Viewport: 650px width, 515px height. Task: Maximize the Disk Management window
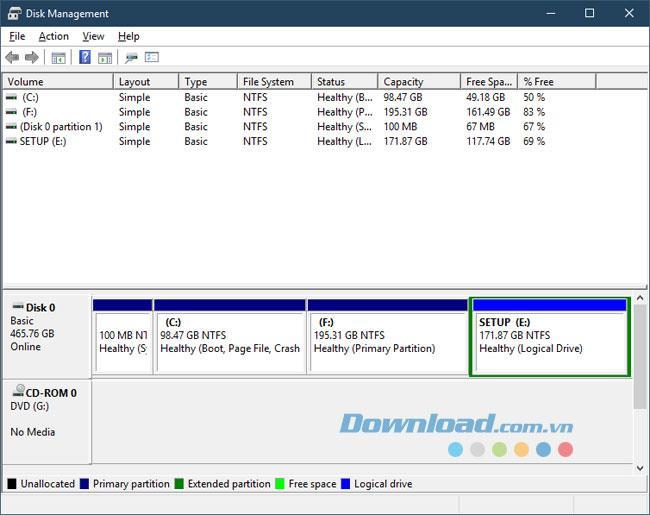pos(589,13)
